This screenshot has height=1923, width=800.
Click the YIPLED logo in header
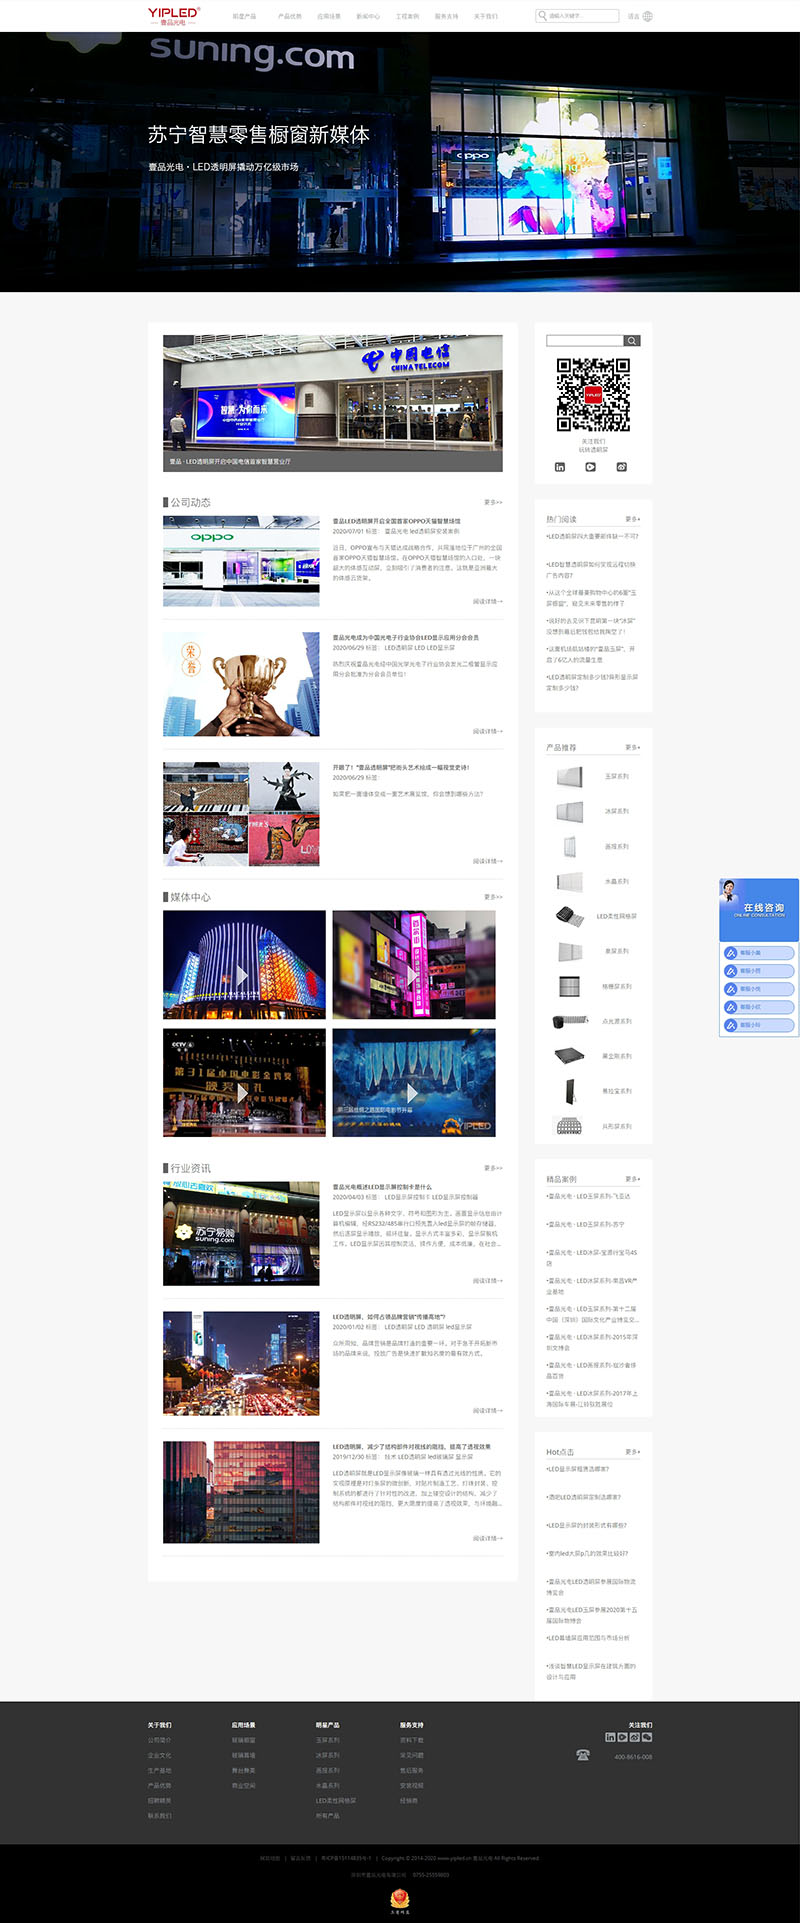pyautogui.click(x=174, y=15)
